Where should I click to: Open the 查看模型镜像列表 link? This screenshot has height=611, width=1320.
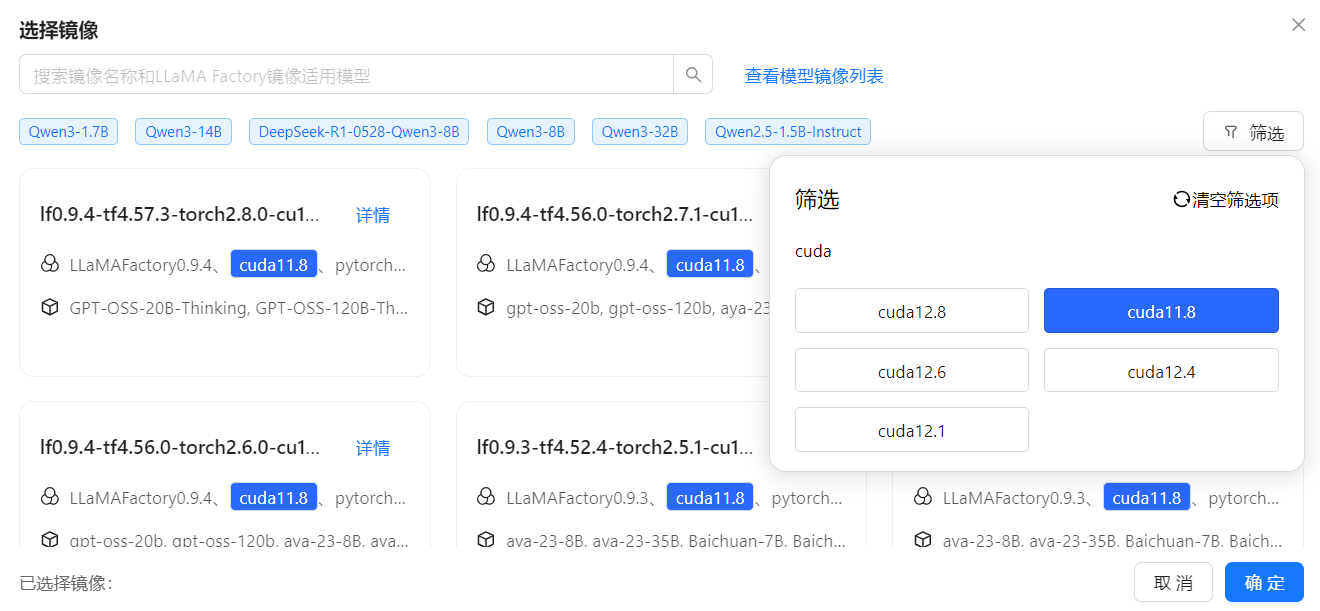(x=813, y=75)
